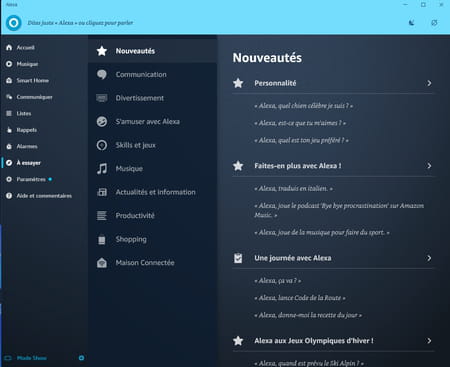The height and width of the screenshot is (367, 450).
Task: Select the Actualités et information icon
Action: (x=102, y=192)
